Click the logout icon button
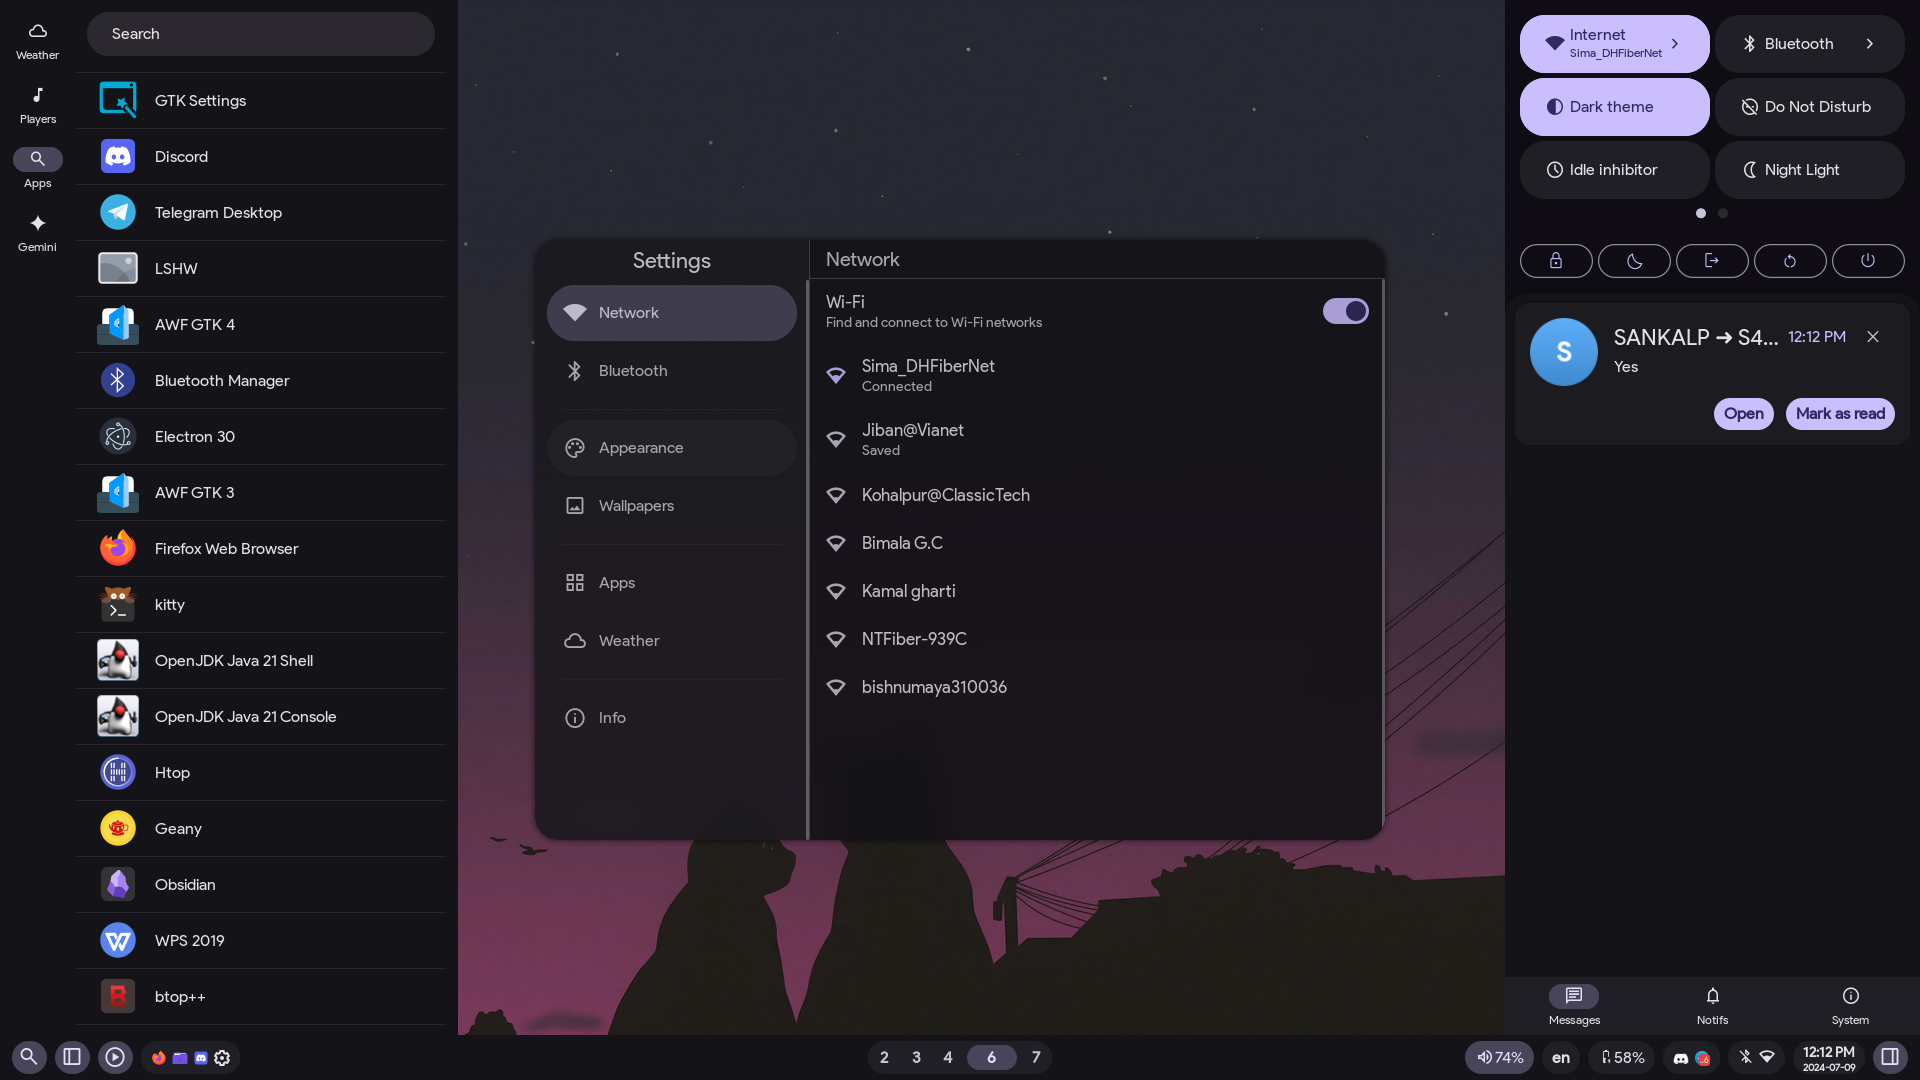The width and height of the screenshot is (1920, 1080). coord(1711,261)
